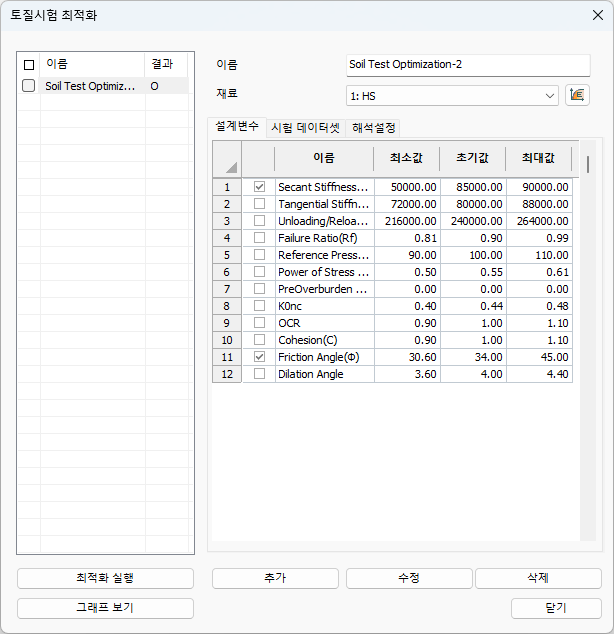Enable the Failure Ratio(Rf) checkbox

pyautogui.click(x=259, y=238)
